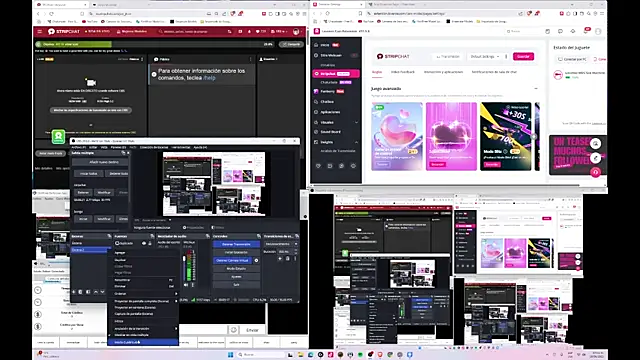640x360 pixels.
Task: Click the lock icon on Duplicado source
Action: [x=150, y=243]
